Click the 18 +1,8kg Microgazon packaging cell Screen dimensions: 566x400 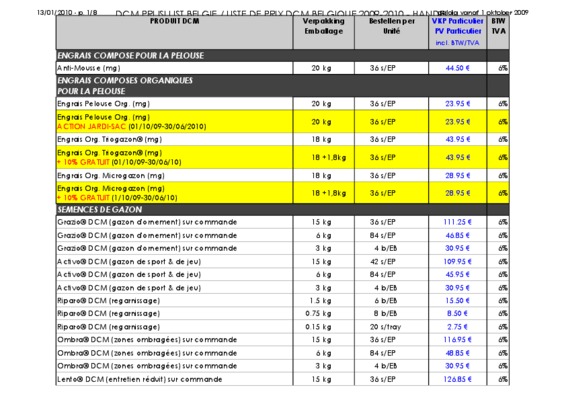pos(323,193)
